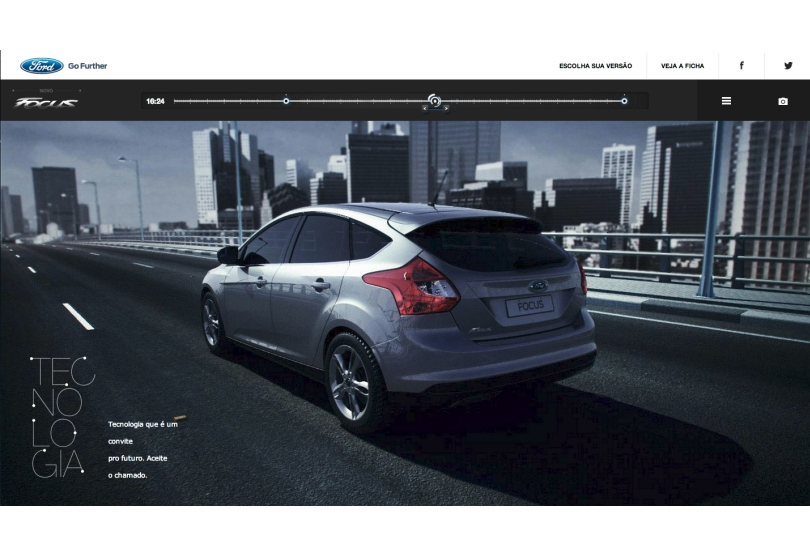
Task: Open the Twitter share icon
Action: 788,66
